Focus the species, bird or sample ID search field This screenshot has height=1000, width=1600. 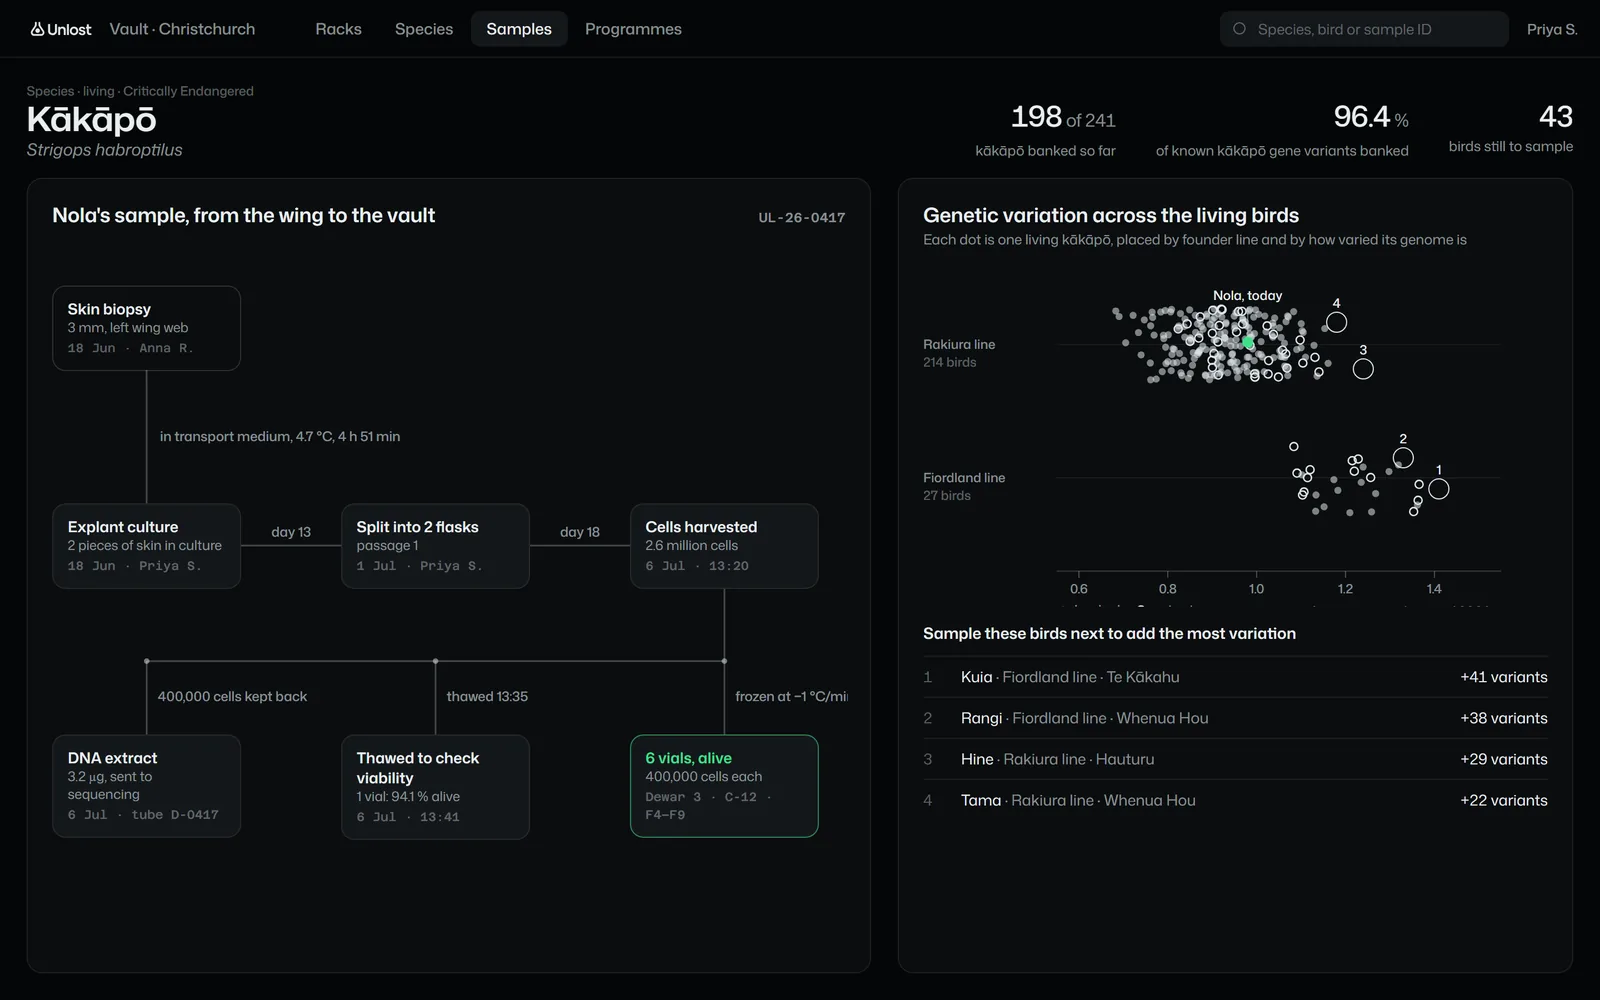(x=1364, y=29)
